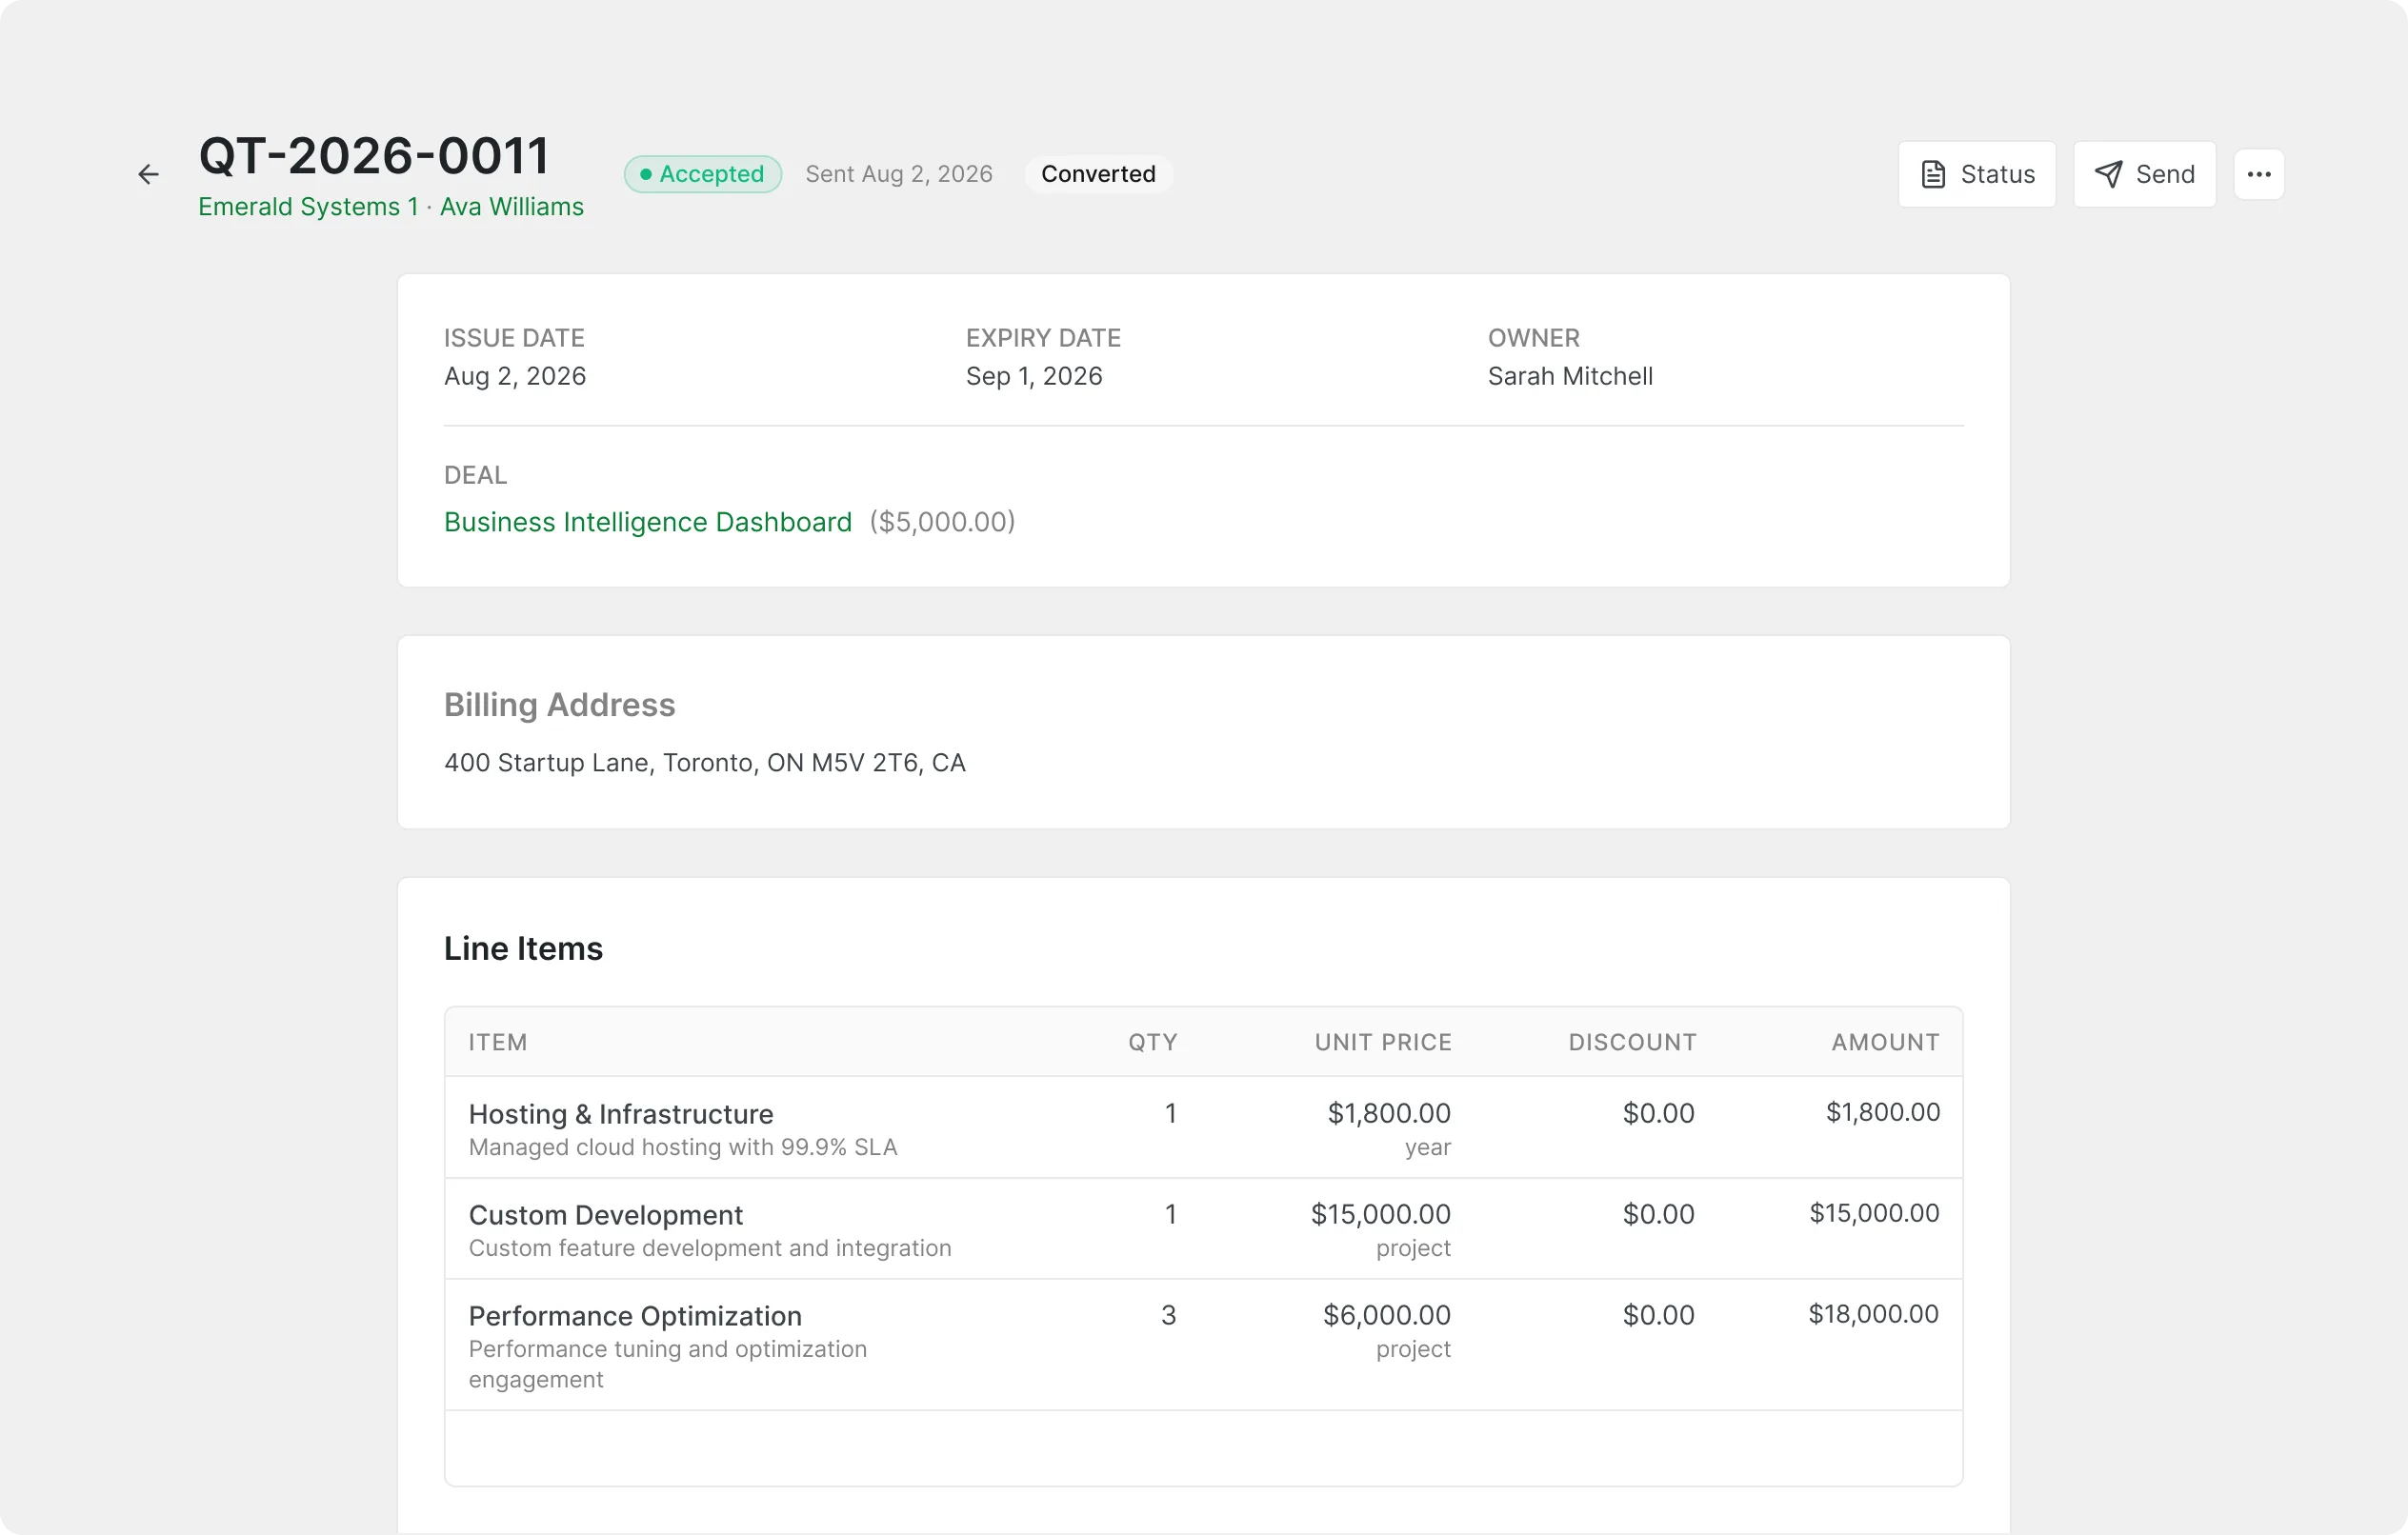This screenshot has height=1535, width=2408.
Task: Click the Billing Address heading
Action: [x=560, y=705]
